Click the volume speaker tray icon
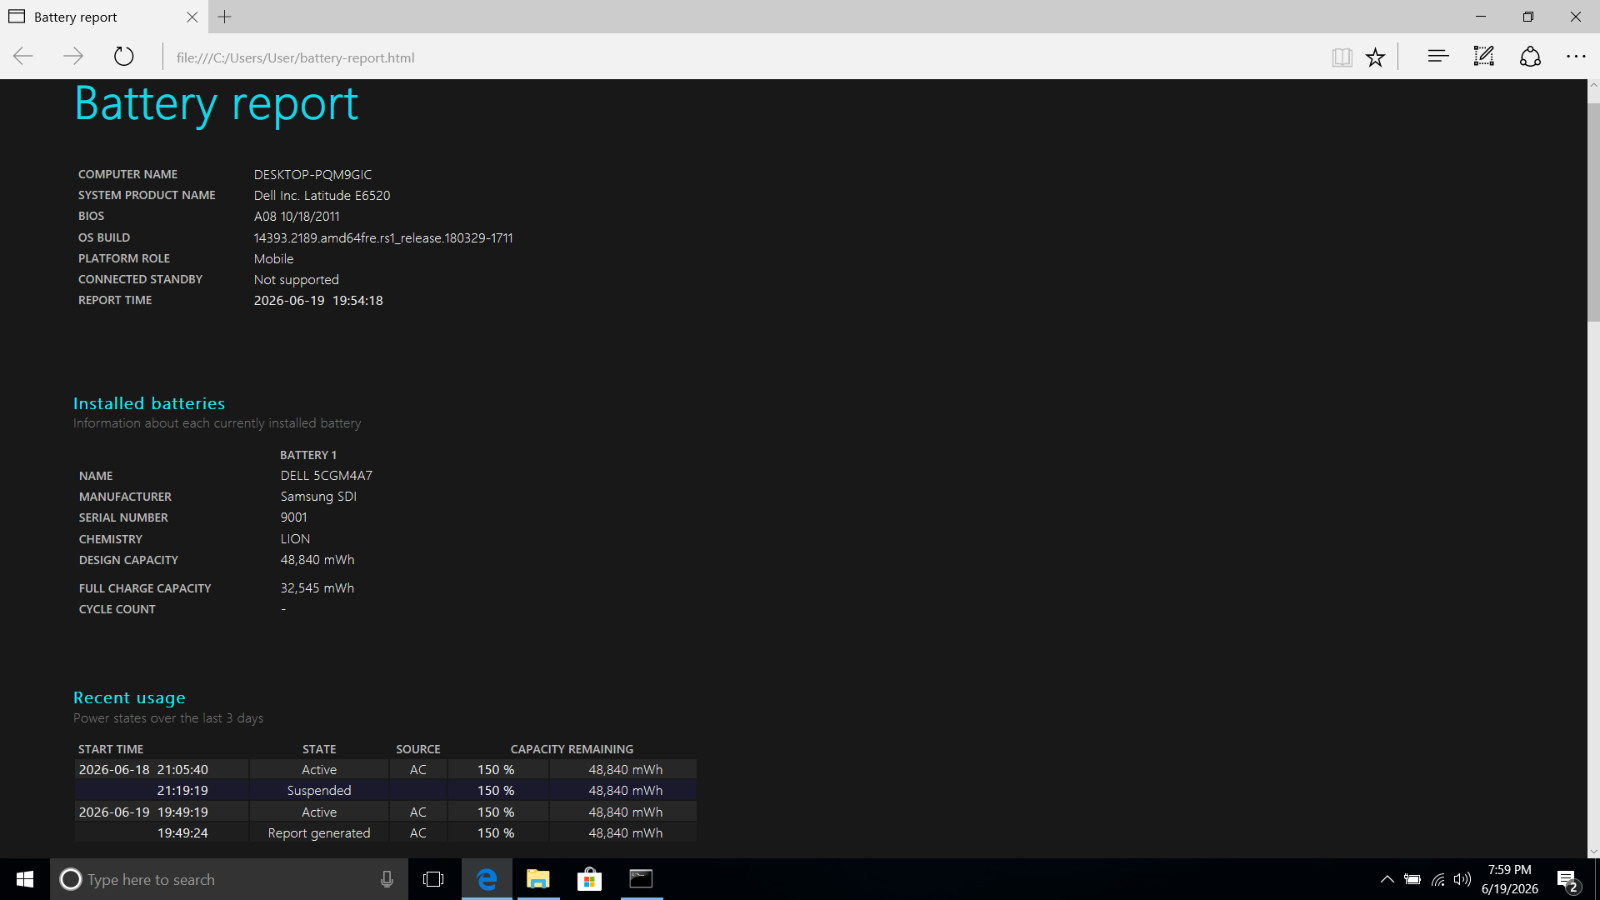Image resolution: width=1600 pixels, height=900 pixels. [1462, 880]
